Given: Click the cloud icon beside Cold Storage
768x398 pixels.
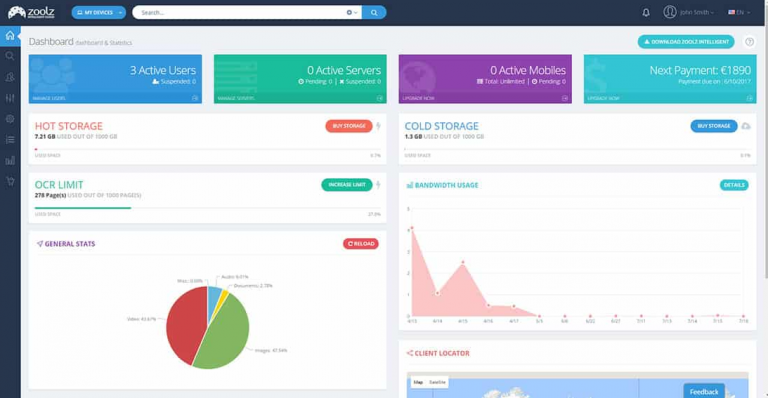Looking at the screenshot, I should click(745, 126).
